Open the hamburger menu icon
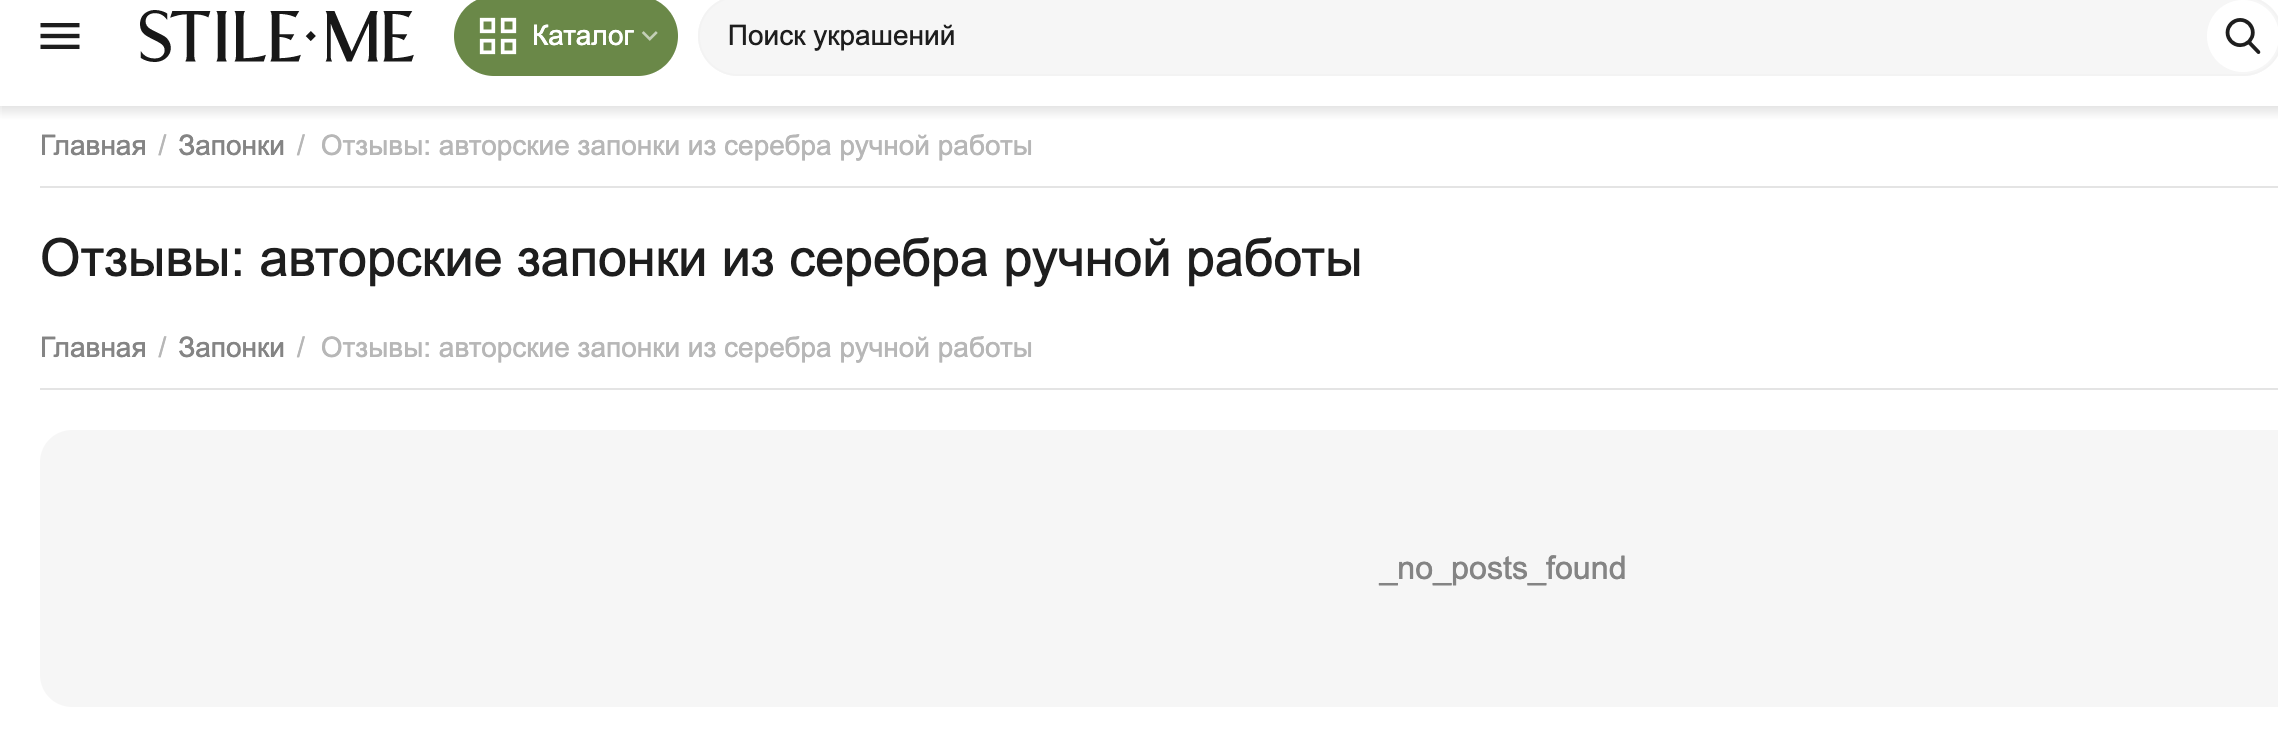Image resolution: width=2278 pixels, height=756 pixels. tap(60, 37)
